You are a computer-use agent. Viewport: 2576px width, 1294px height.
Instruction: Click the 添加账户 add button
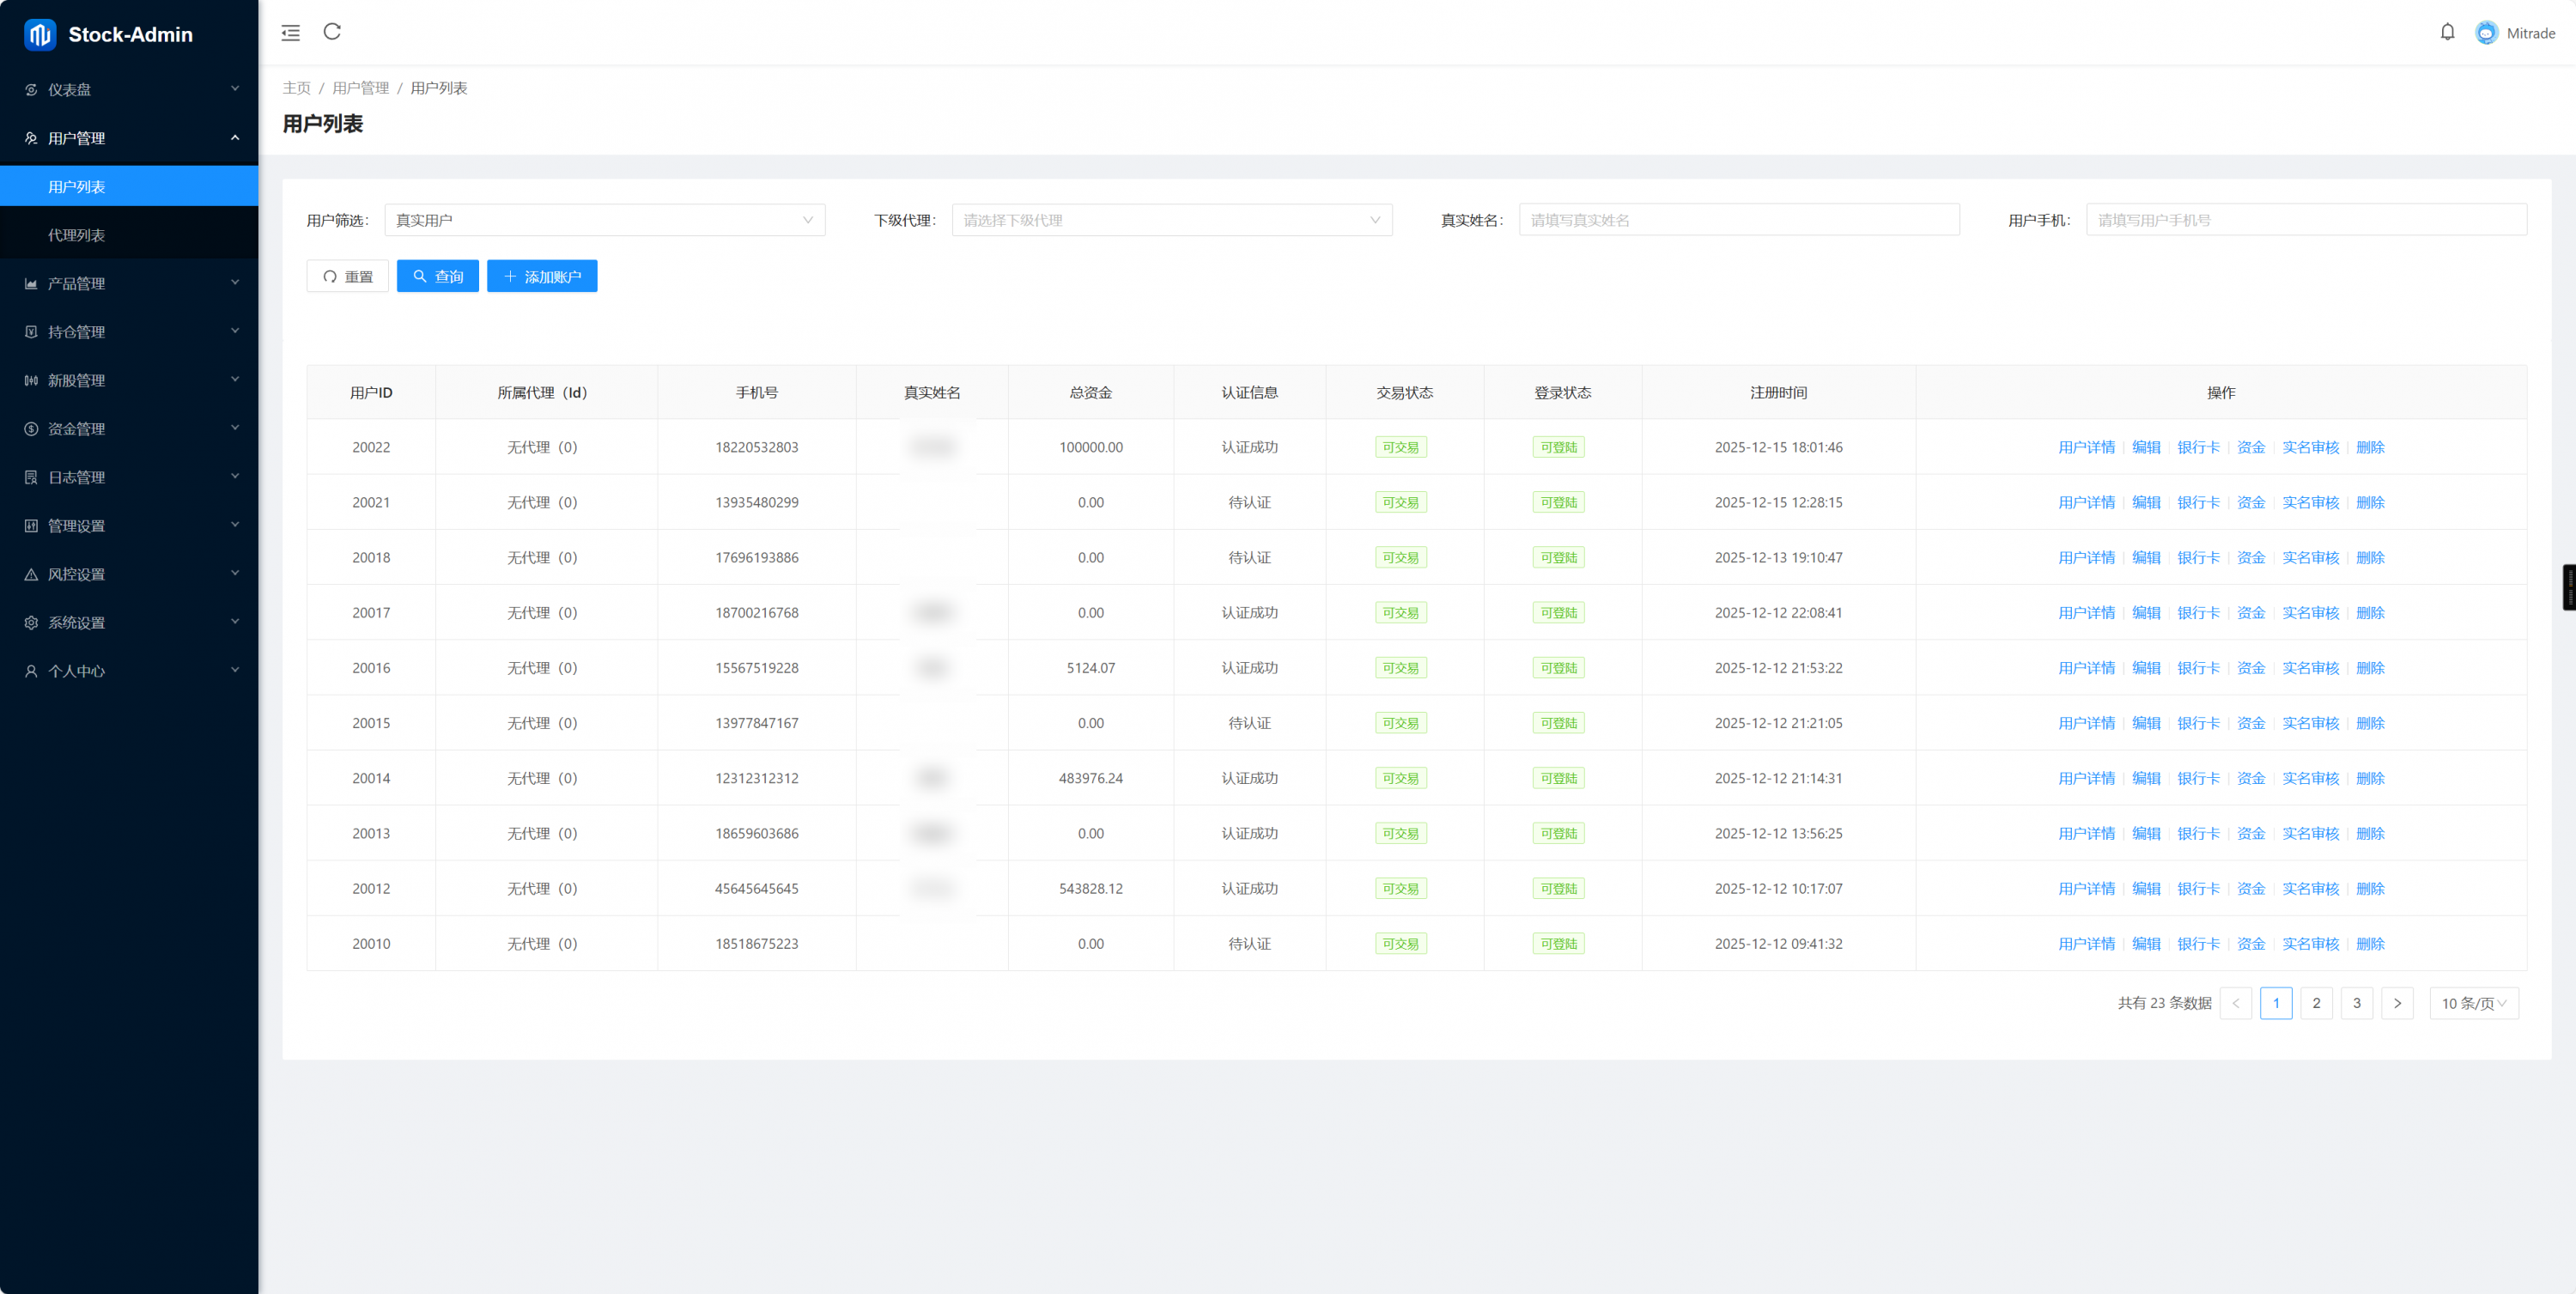(x=542, y=276)
